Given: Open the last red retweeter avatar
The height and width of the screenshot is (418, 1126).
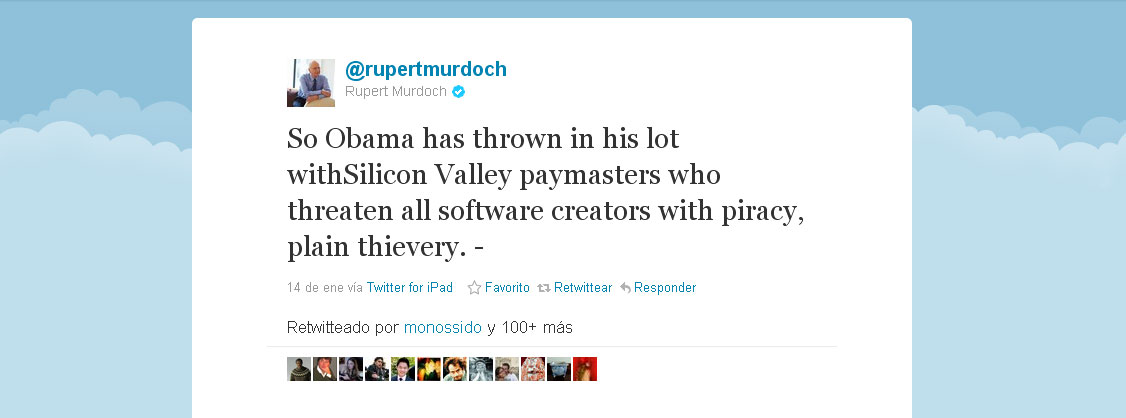Looking at the screenshot, I should [x=585, y=369].
